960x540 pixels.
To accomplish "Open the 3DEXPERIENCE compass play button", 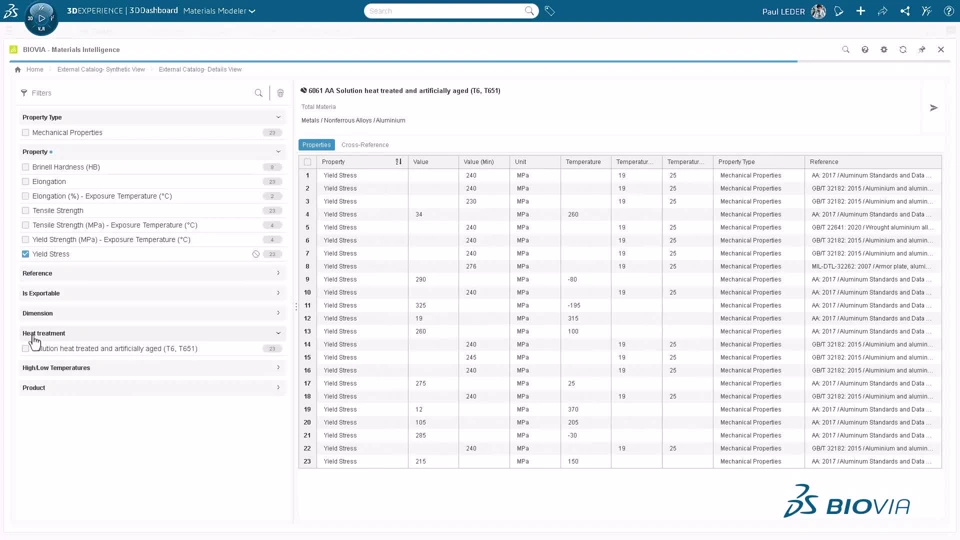I will click(41, 18).
